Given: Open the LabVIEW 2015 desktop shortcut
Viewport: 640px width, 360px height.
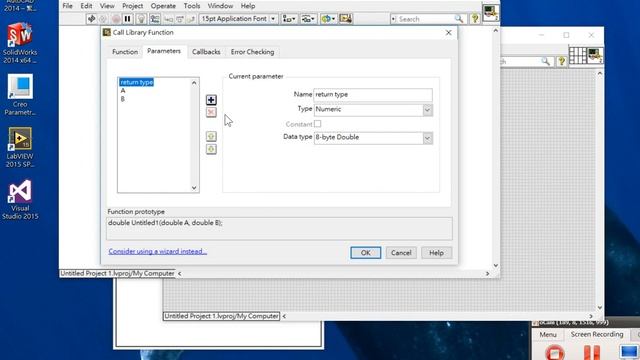Looking at the screenshot, I should [x=20, y=147].
